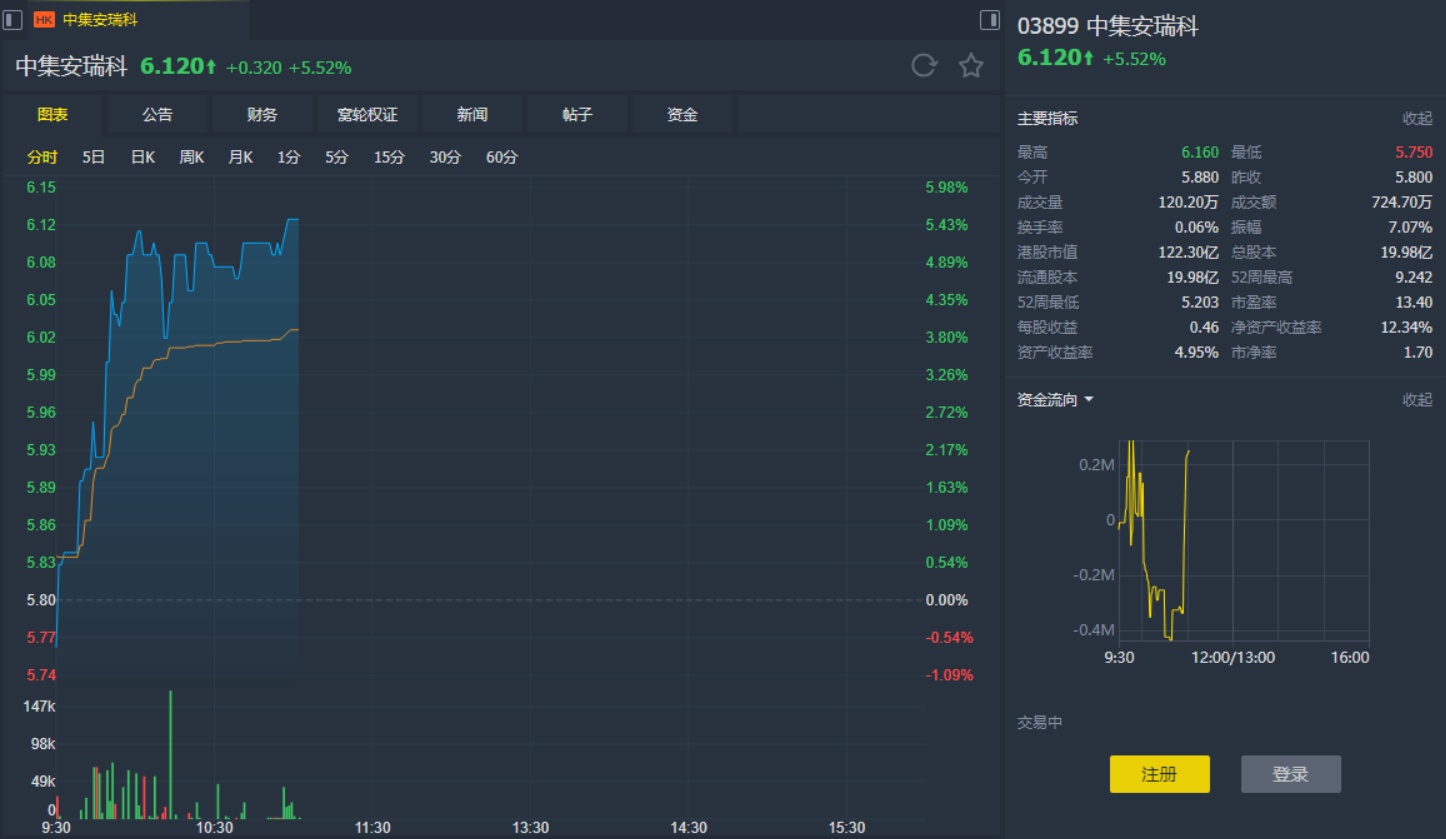Toggle the right sidebar panel icon
This screenshot has width=1446, height=839.
(x=989, y=19)
